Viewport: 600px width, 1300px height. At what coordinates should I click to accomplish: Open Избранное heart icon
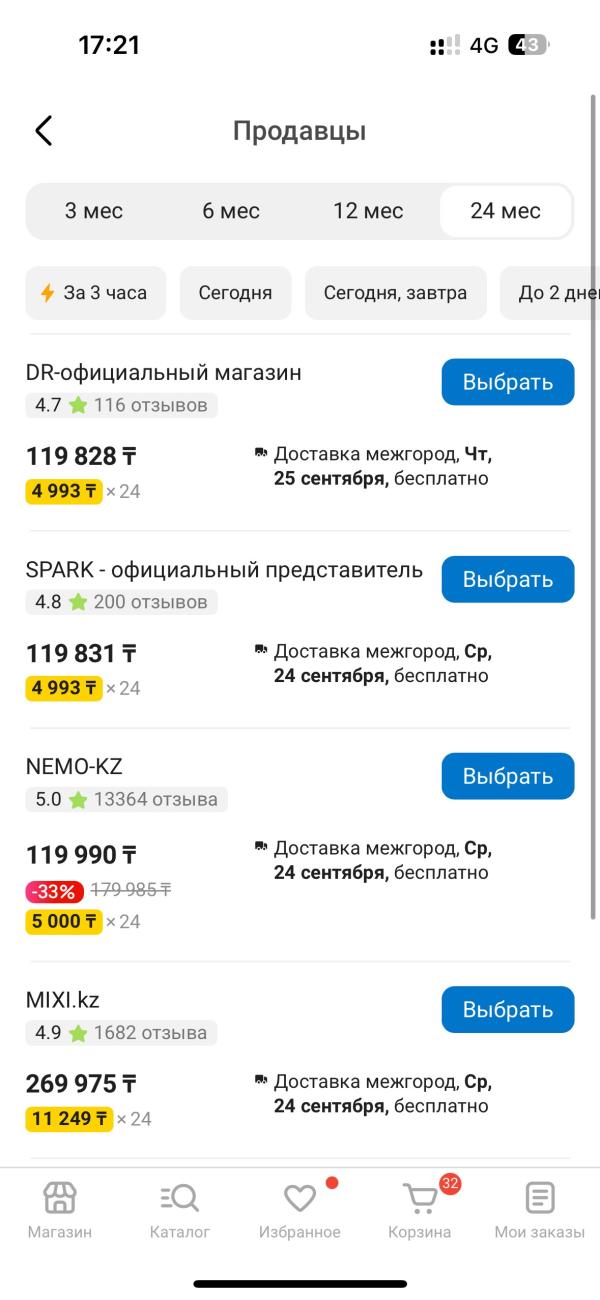point(300,1198)
